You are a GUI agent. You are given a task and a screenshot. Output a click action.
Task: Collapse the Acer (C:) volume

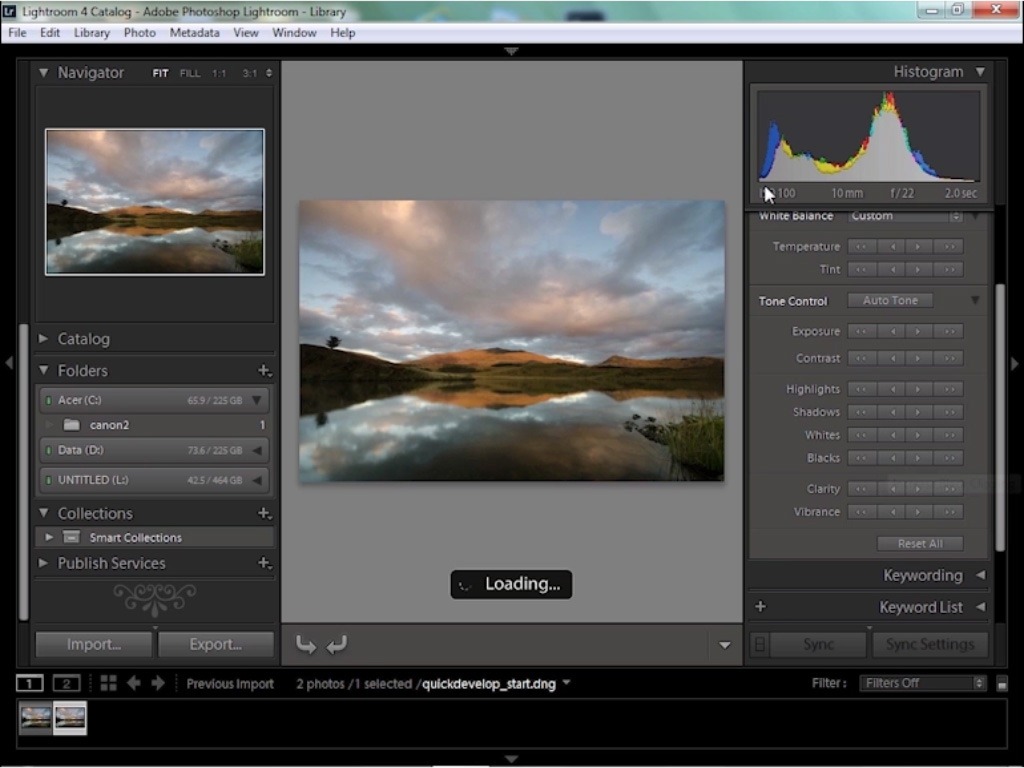[257, 400]
